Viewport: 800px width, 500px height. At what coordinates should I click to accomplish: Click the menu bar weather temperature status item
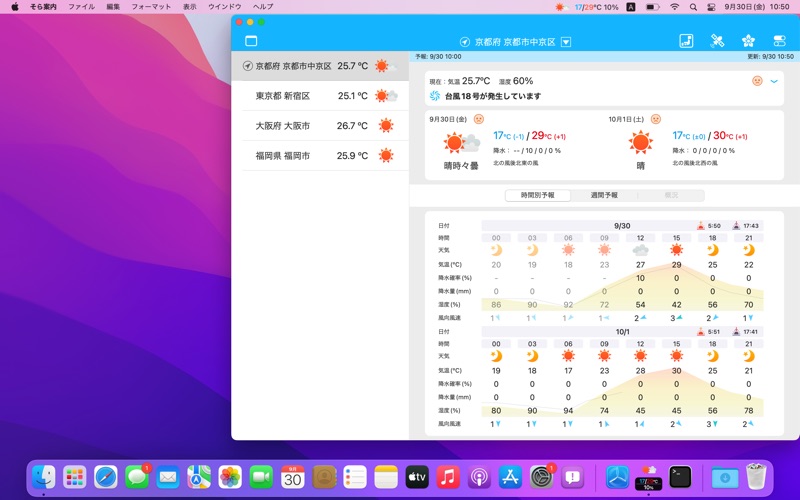coord(588,7)
